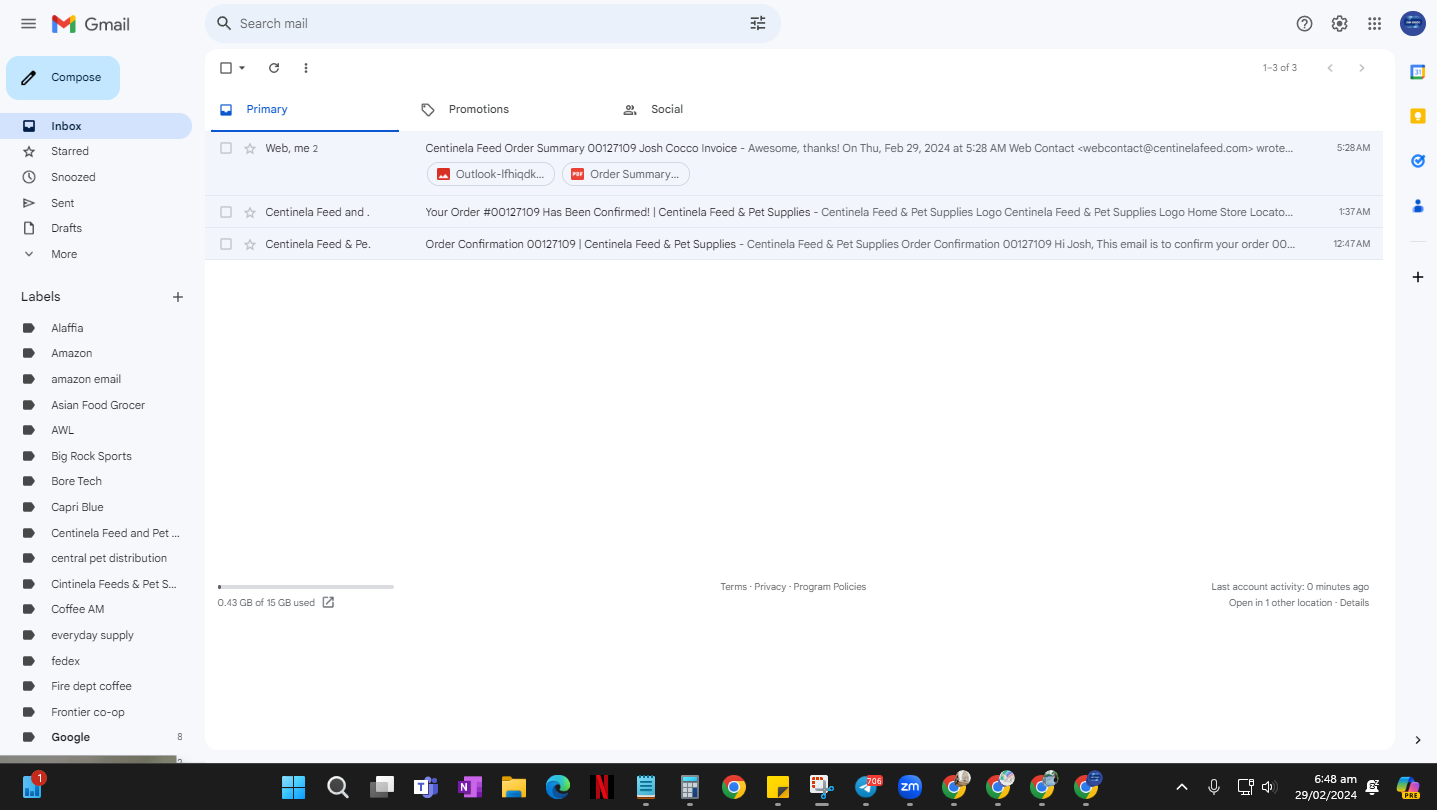Open the 'Order Summary 00127109 Josh Cocco Invoice' email
This screenshot has height=810, width=1437.
(794, 163)
